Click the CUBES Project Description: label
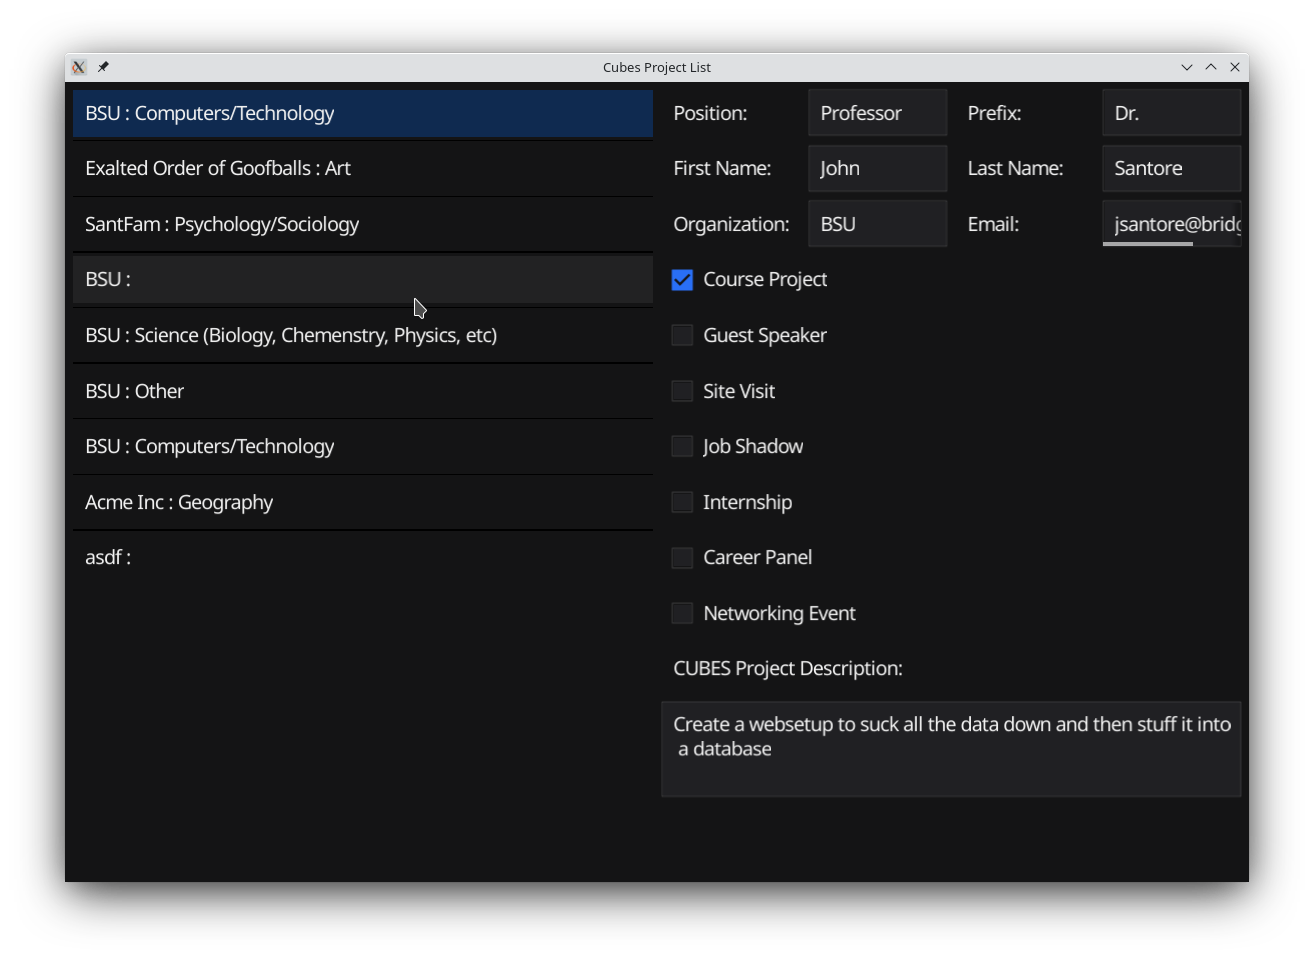Image resolution: width=1314 pixels, height=959 pixels. [788, 669]
